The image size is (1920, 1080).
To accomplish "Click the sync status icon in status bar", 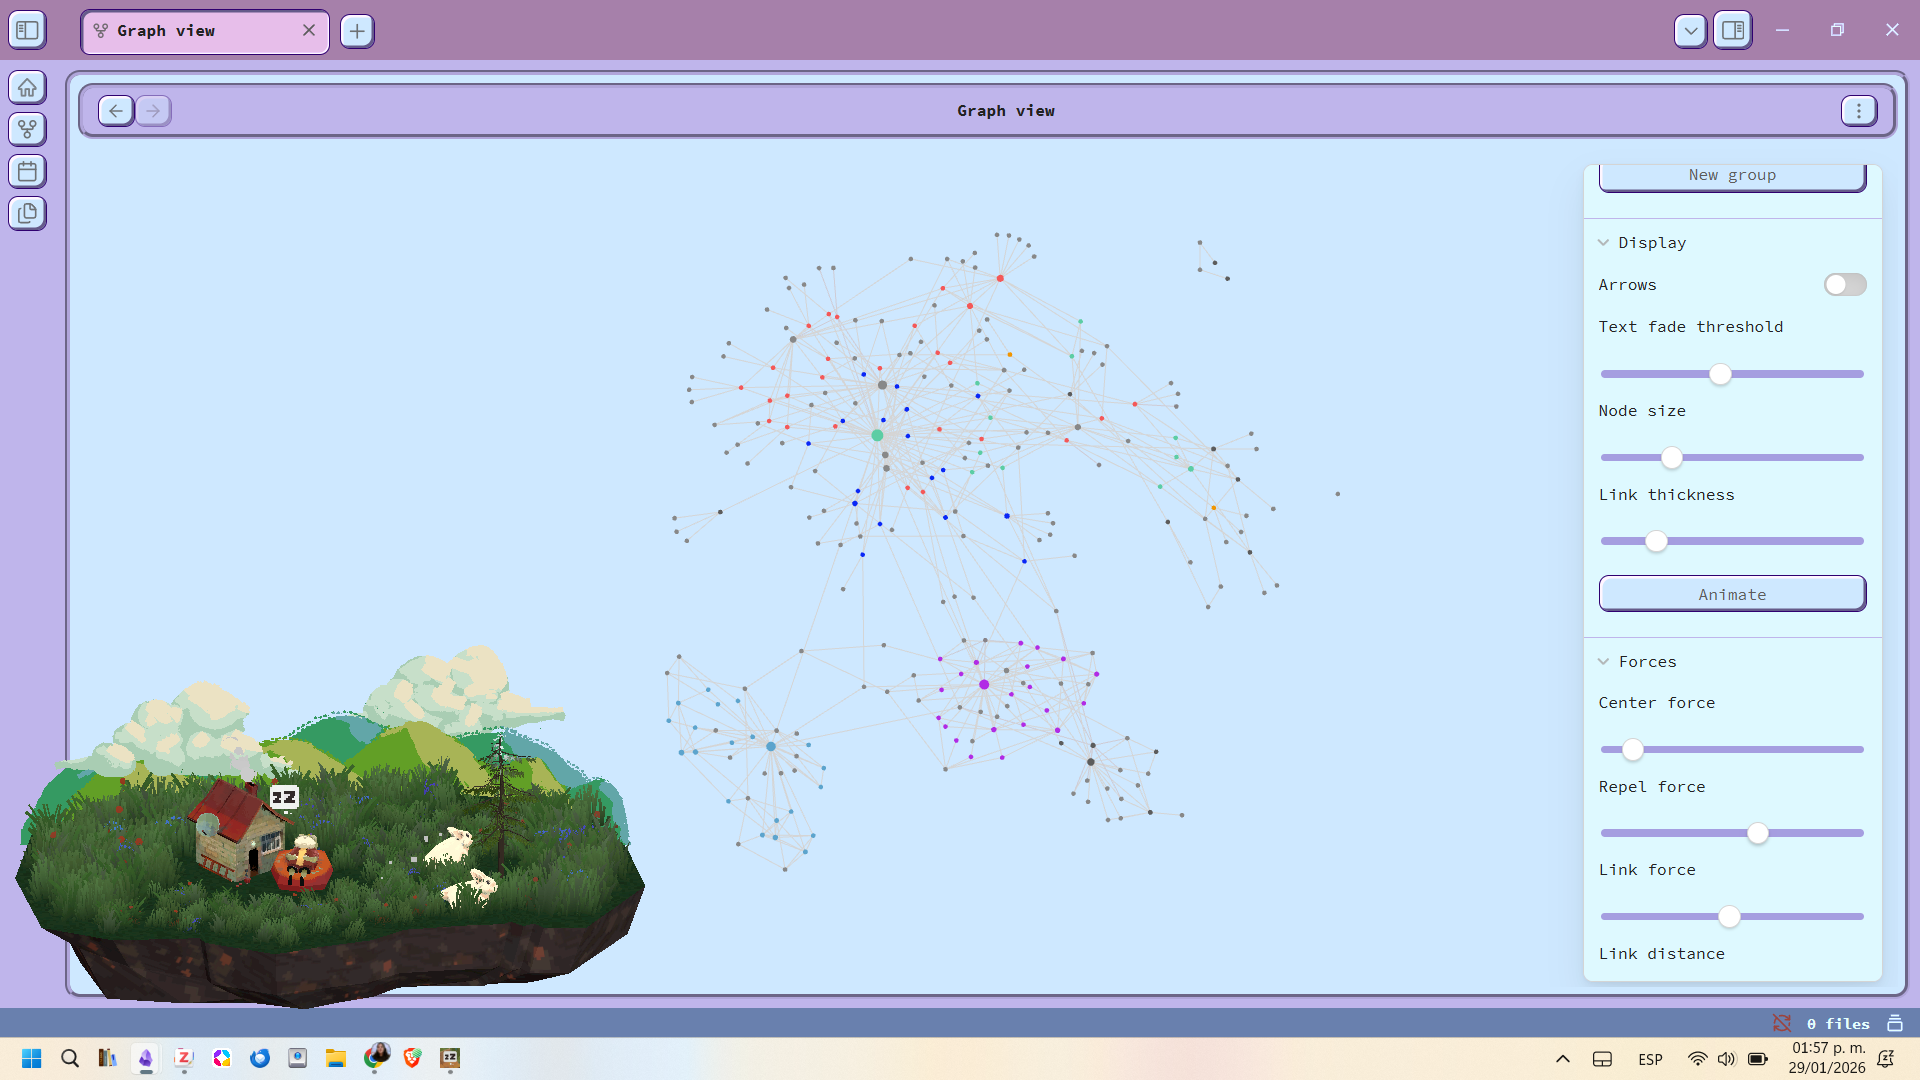I will click(1782, 1023).
